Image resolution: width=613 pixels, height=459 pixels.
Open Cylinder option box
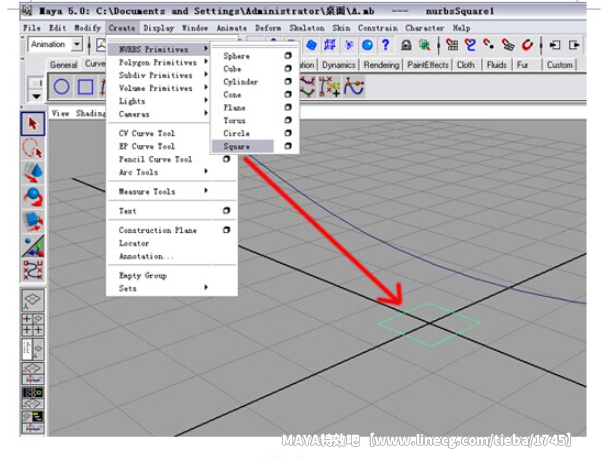pyautogui.click(x=288, y=81)
